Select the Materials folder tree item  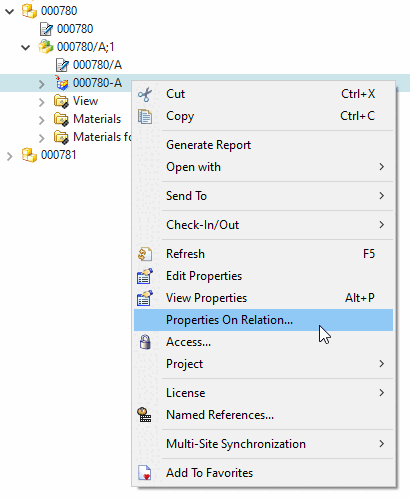pyautogui.click(x=97, y=119)
